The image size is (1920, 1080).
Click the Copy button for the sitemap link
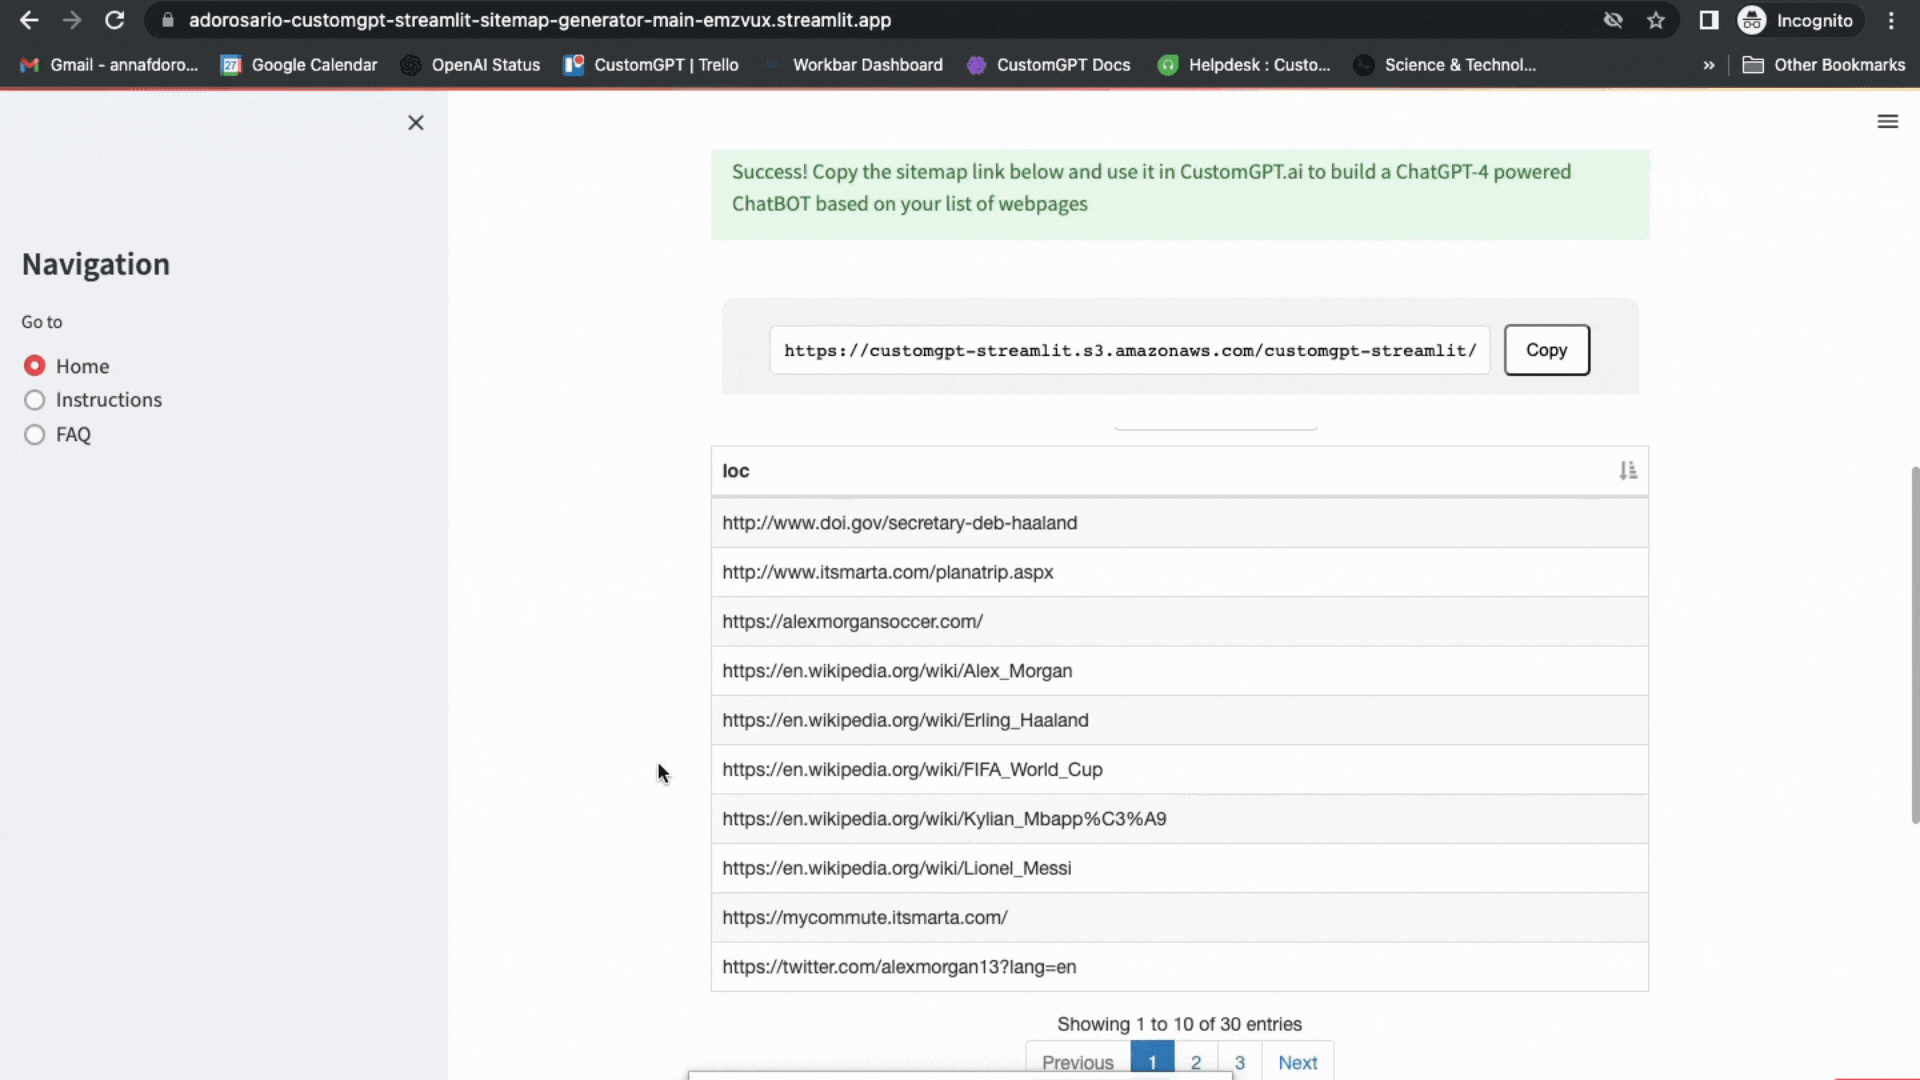[x=1546, y=350]
